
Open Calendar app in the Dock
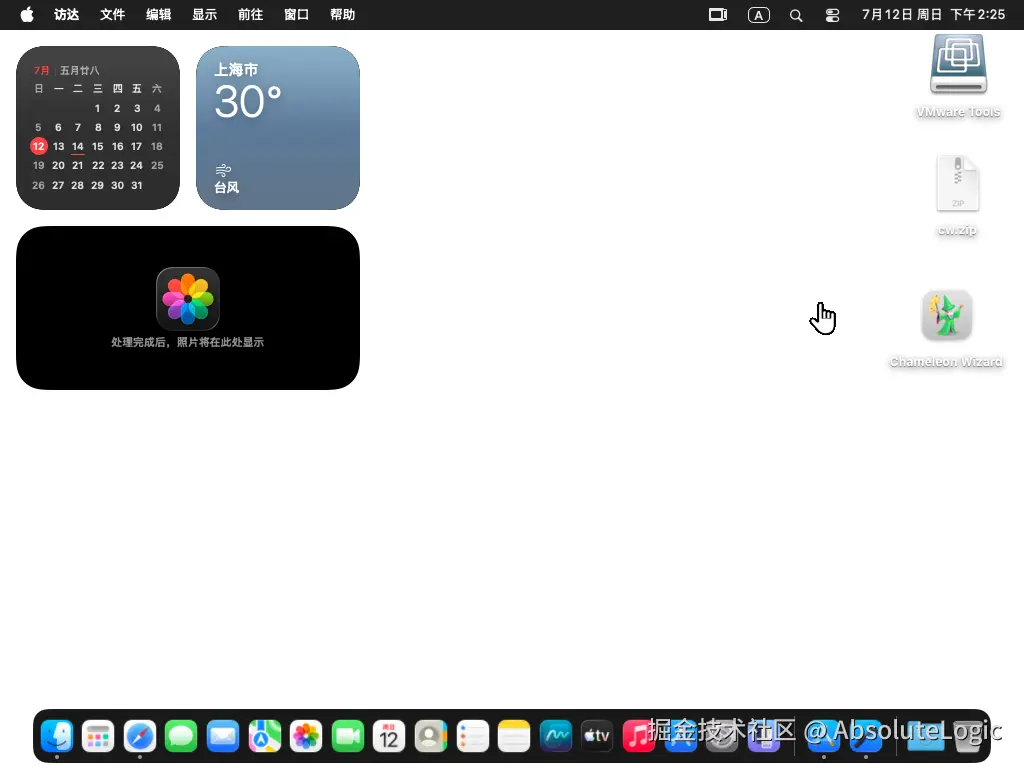coord(389,736)
